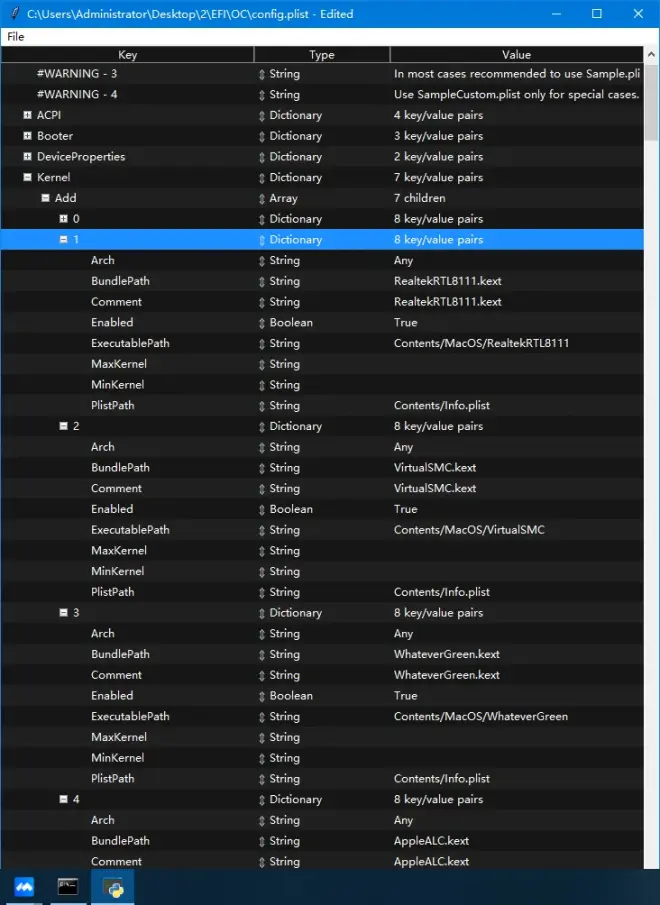Toggle Enabled True value for VirtualSMC

coord(406,509)
